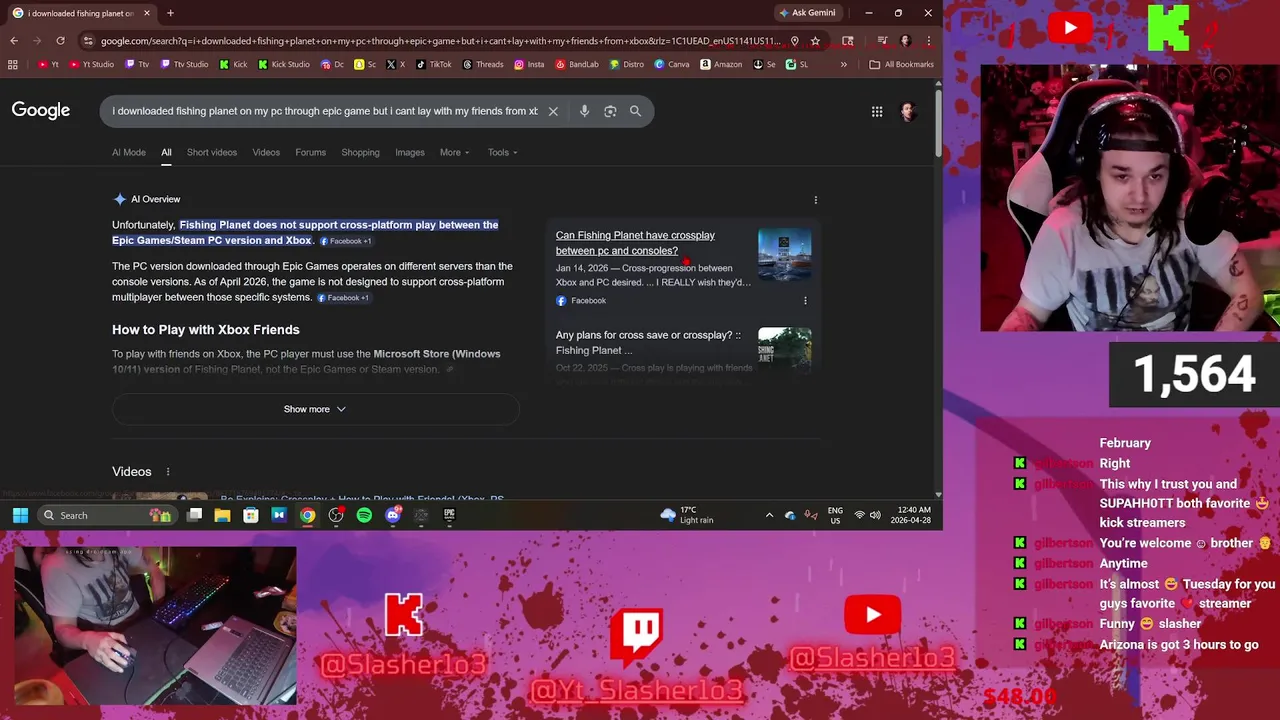Click the taskbar Search box

point(106,515)
